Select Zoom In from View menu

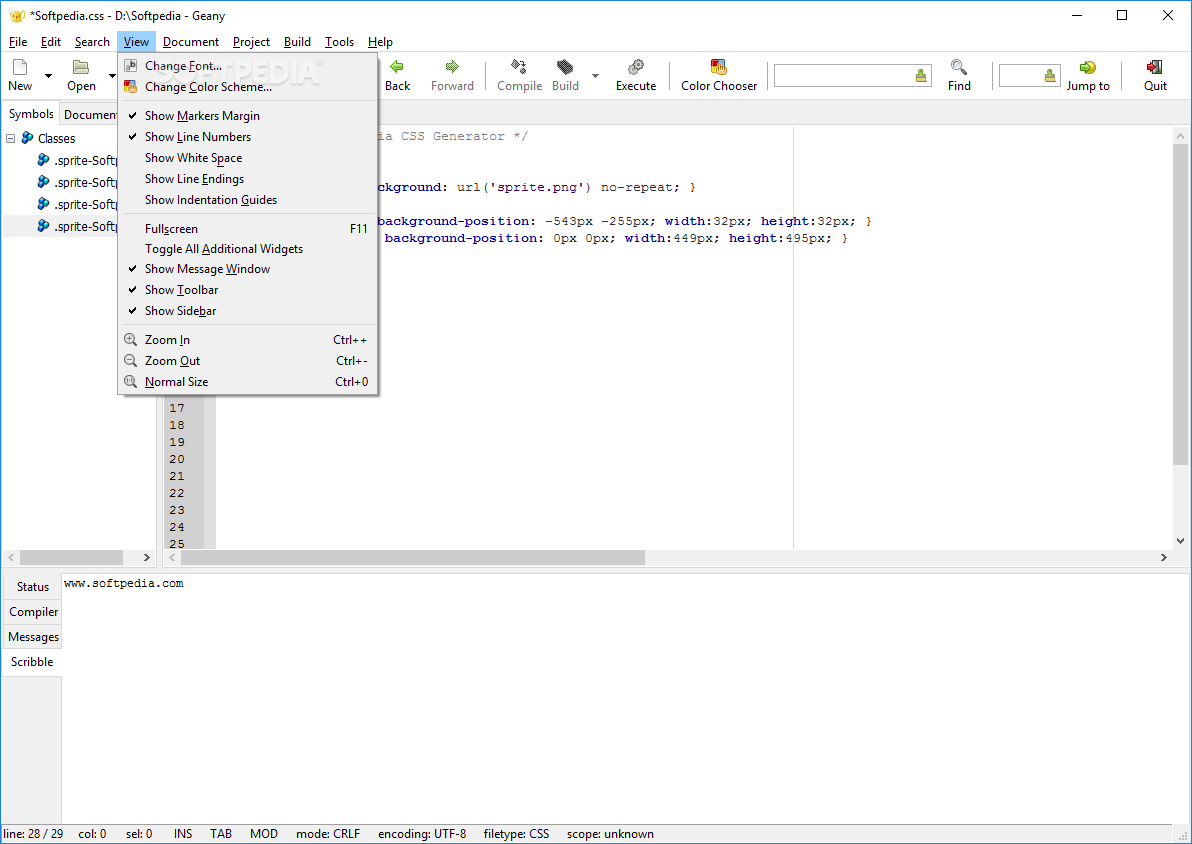pos(248,340)
